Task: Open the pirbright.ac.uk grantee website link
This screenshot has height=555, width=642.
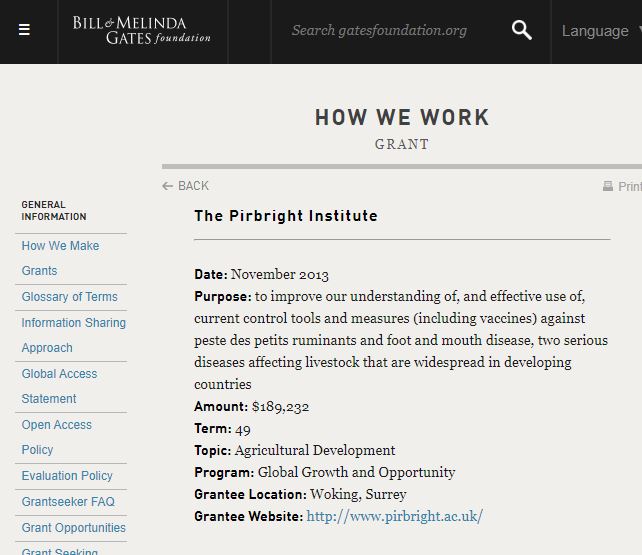Action: click(394, 516)
